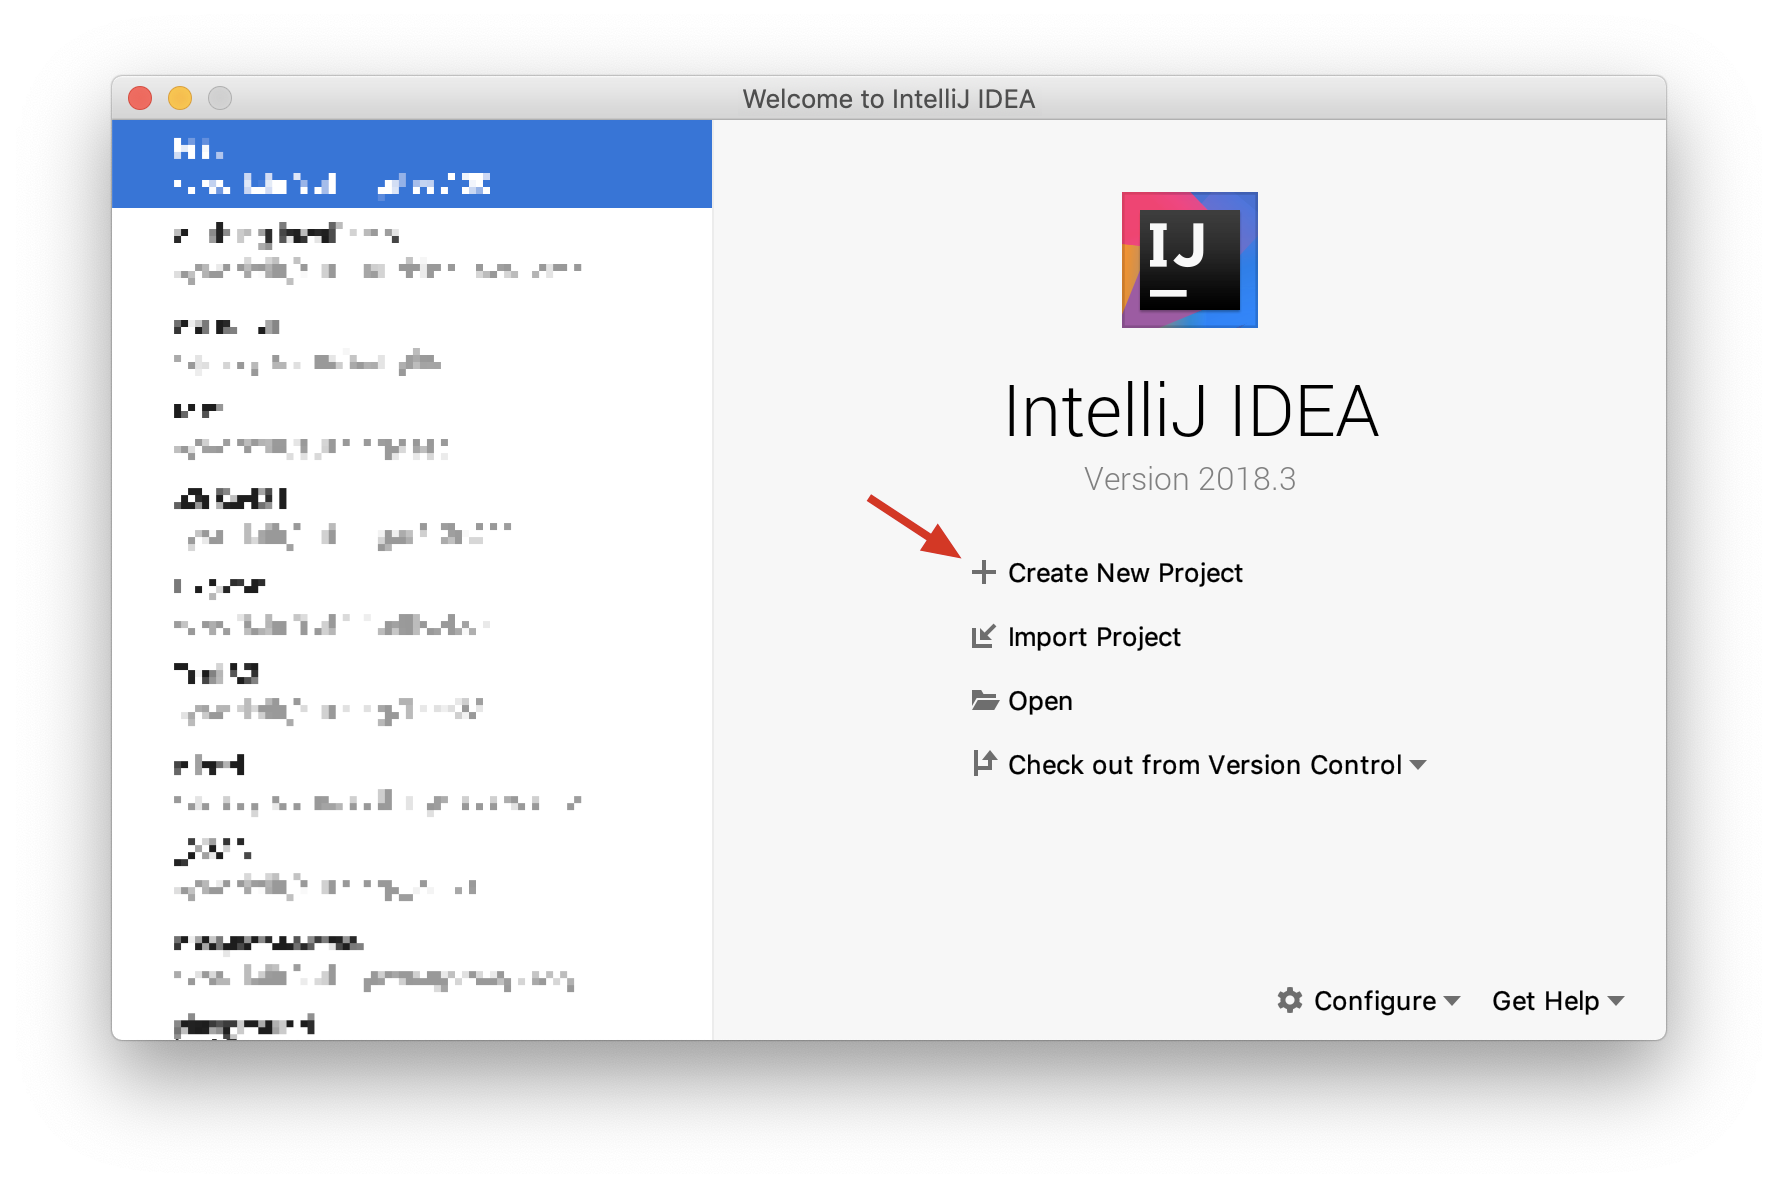Select the Create New Project text
The width and height of the screenshot is (1778, 1188).
pyautogui.click(x=1125, y=573)
